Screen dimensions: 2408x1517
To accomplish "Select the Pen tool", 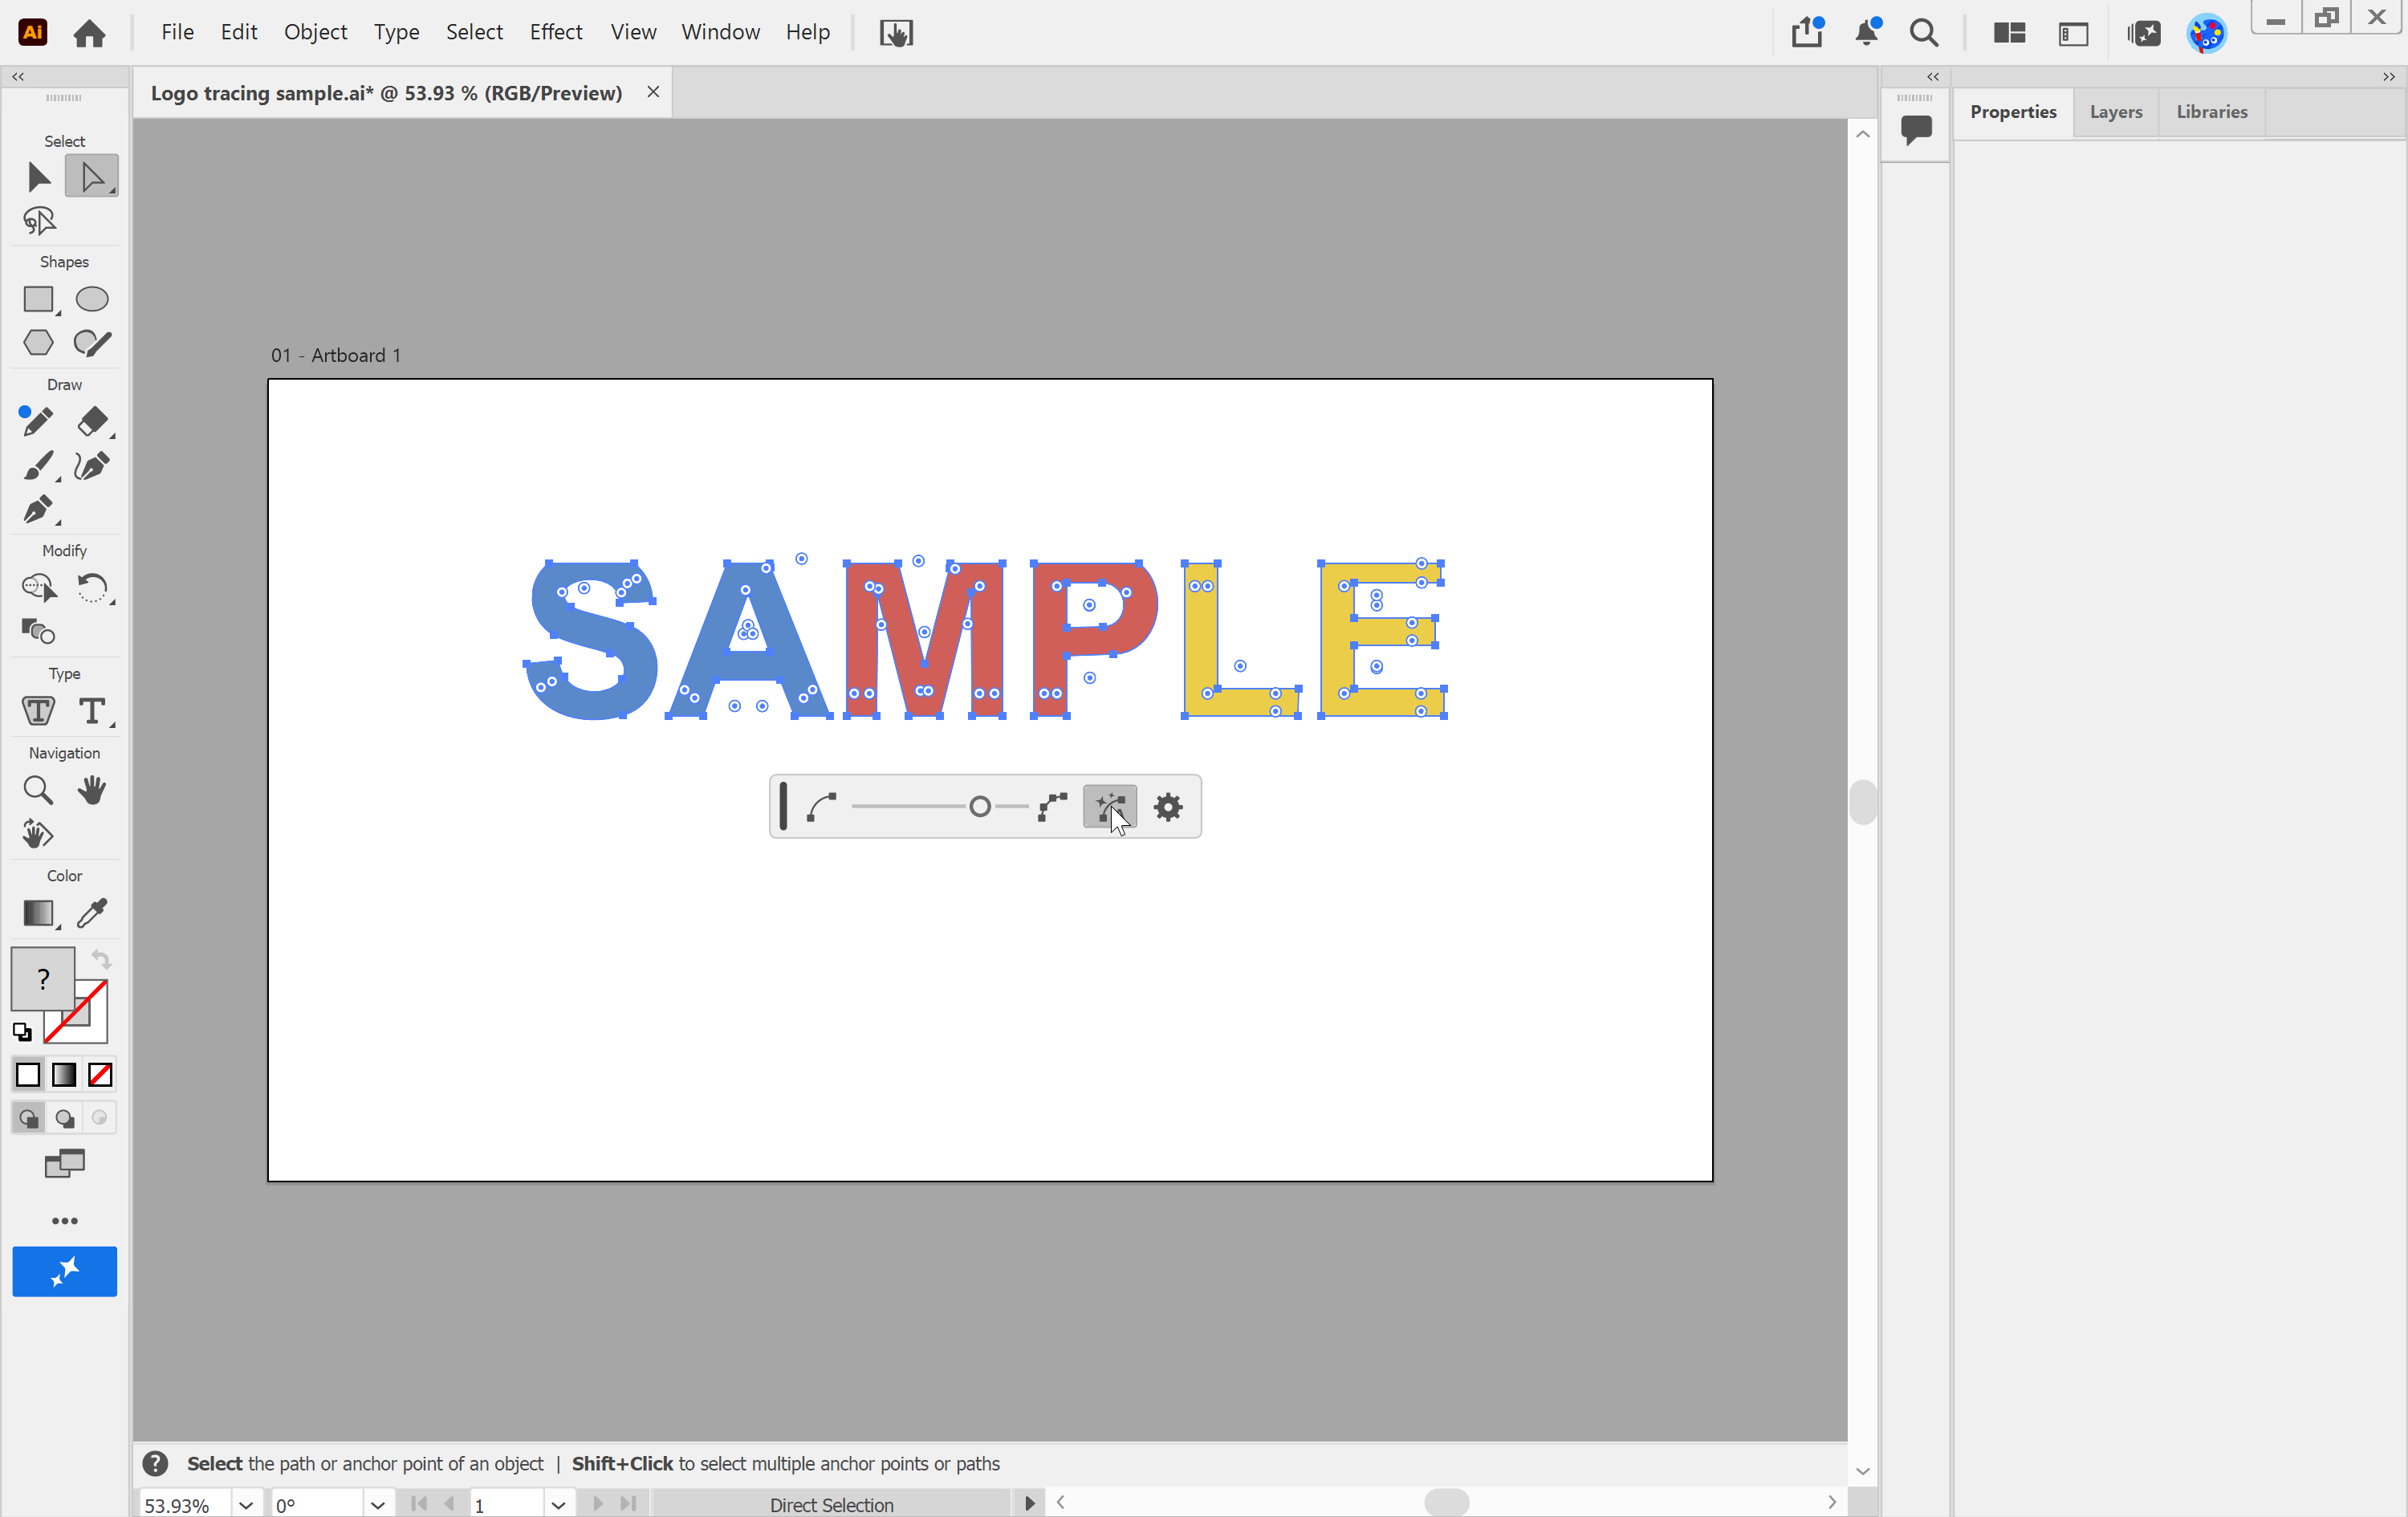I will coord(38,509).
